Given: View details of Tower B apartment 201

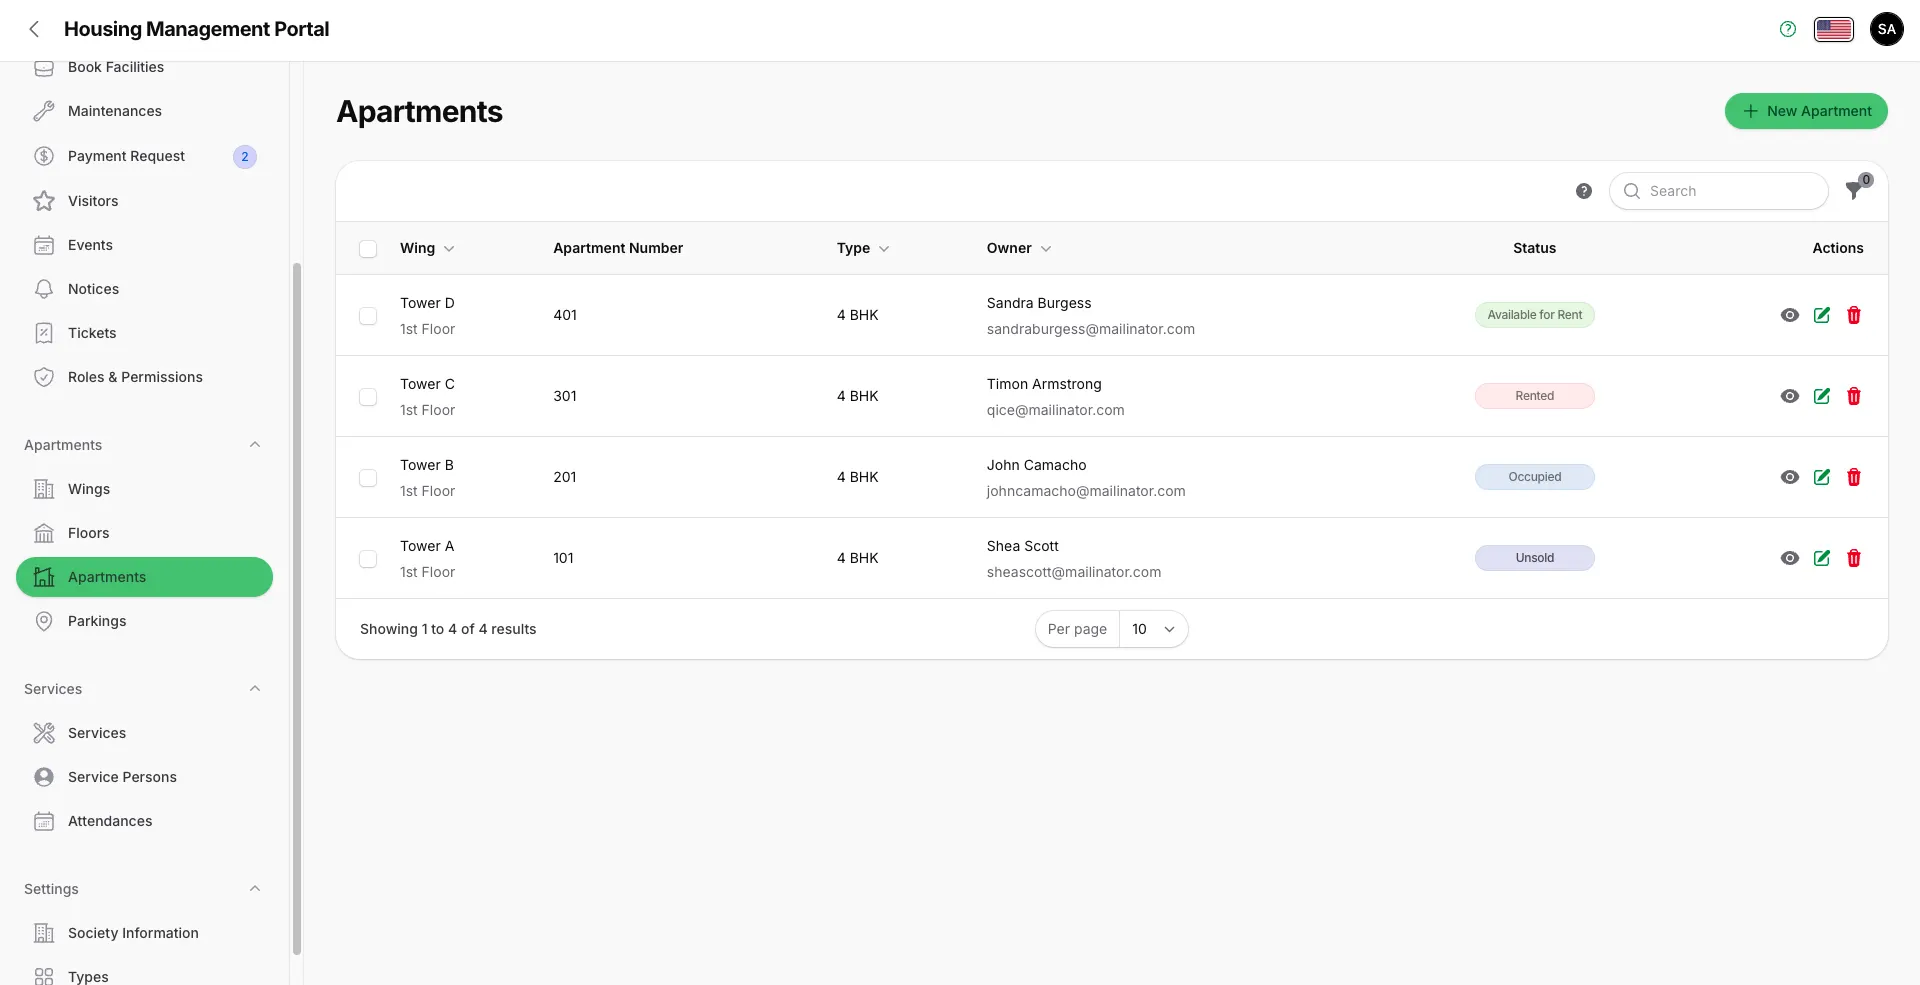Looking at the screenshot, I should tap(1789, 477).
